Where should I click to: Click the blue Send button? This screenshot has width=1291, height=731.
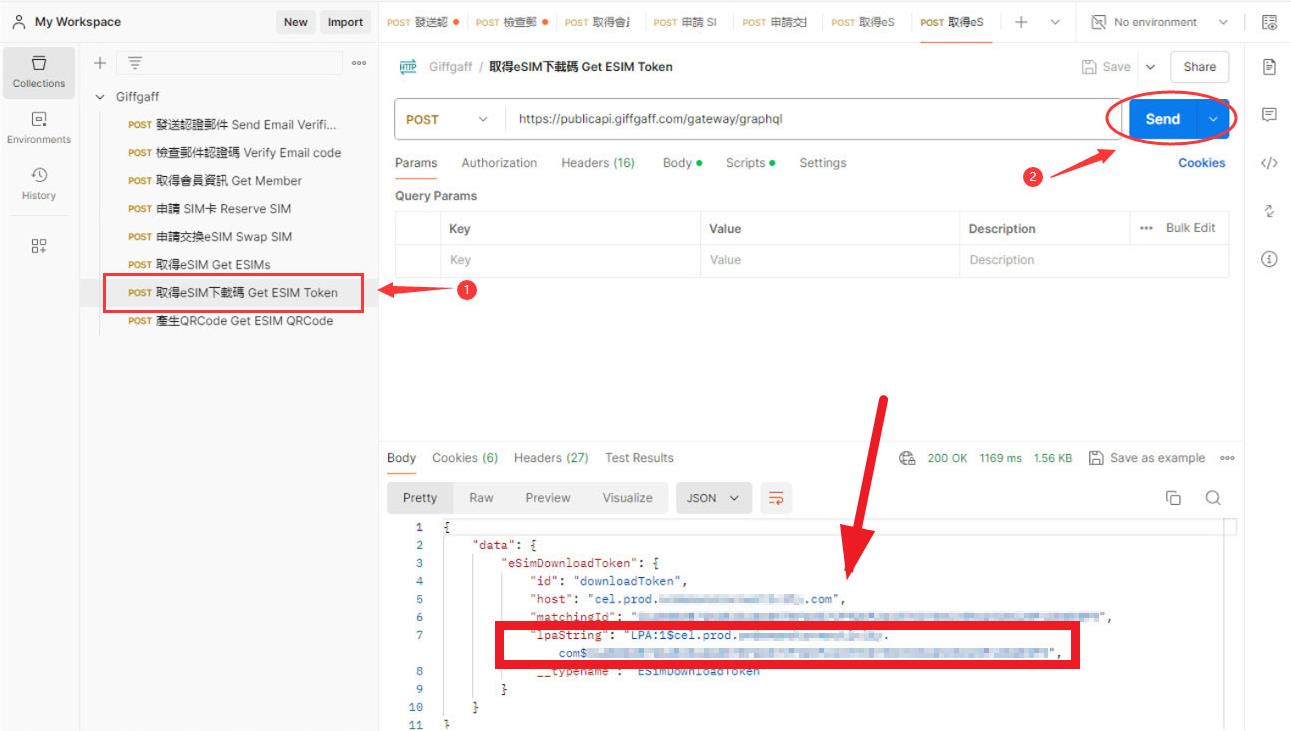pos(1163,119)
